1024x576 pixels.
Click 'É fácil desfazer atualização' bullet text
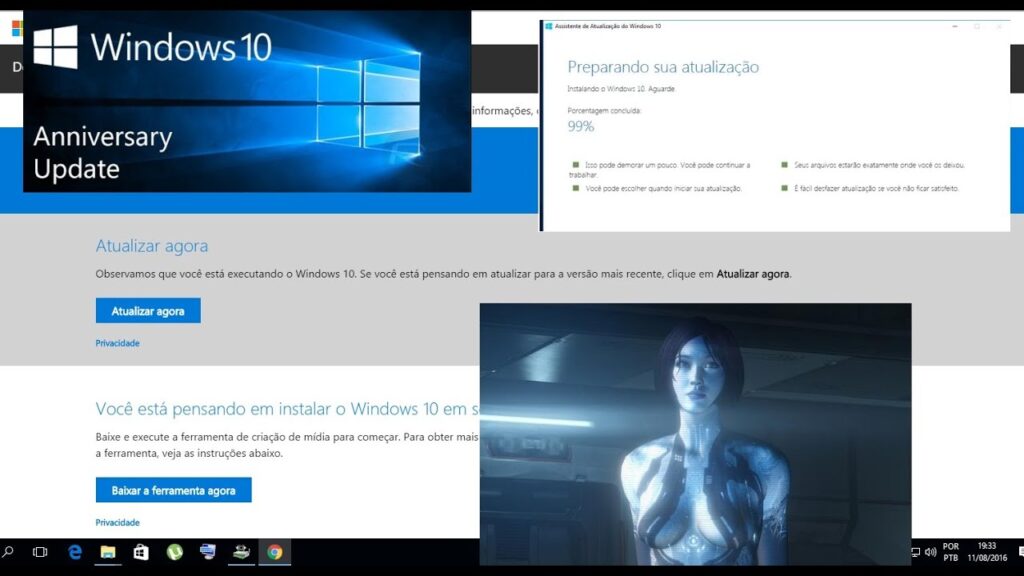[876, 189]
